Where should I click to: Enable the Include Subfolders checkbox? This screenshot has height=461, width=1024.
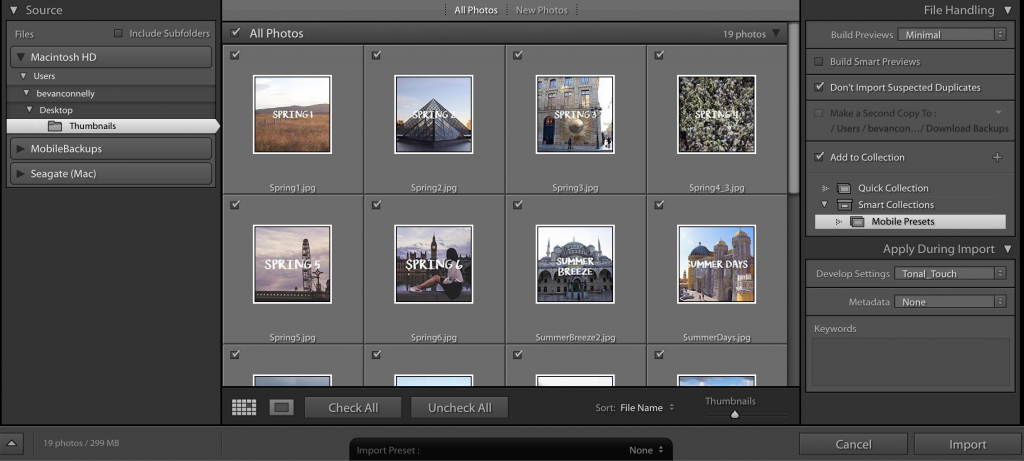pyautogui.click(x=118, y=33)
